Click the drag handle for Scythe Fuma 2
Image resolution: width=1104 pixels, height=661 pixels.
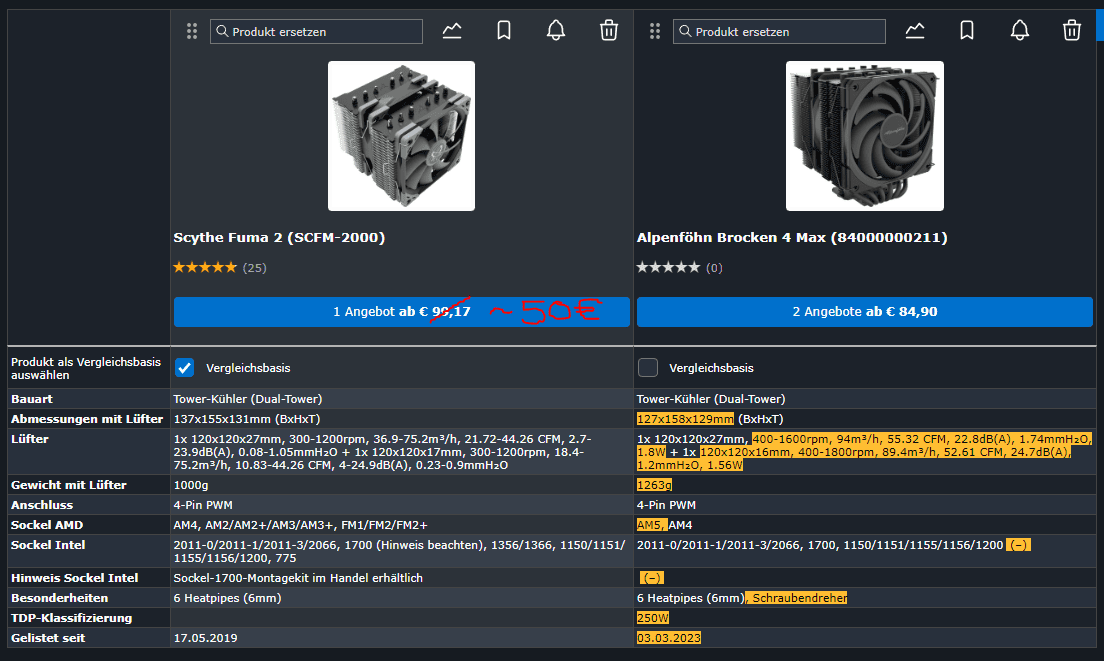pos(192,31)
